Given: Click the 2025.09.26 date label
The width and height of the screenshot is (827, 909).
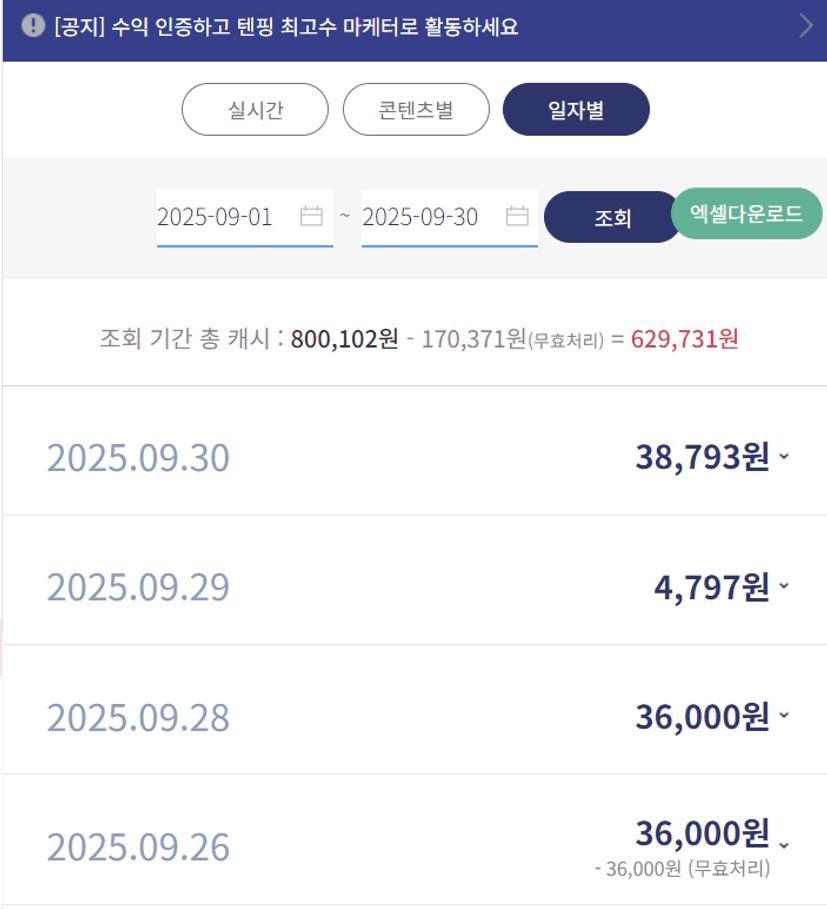Looking at the screenshot, I should tap(138, 847).
